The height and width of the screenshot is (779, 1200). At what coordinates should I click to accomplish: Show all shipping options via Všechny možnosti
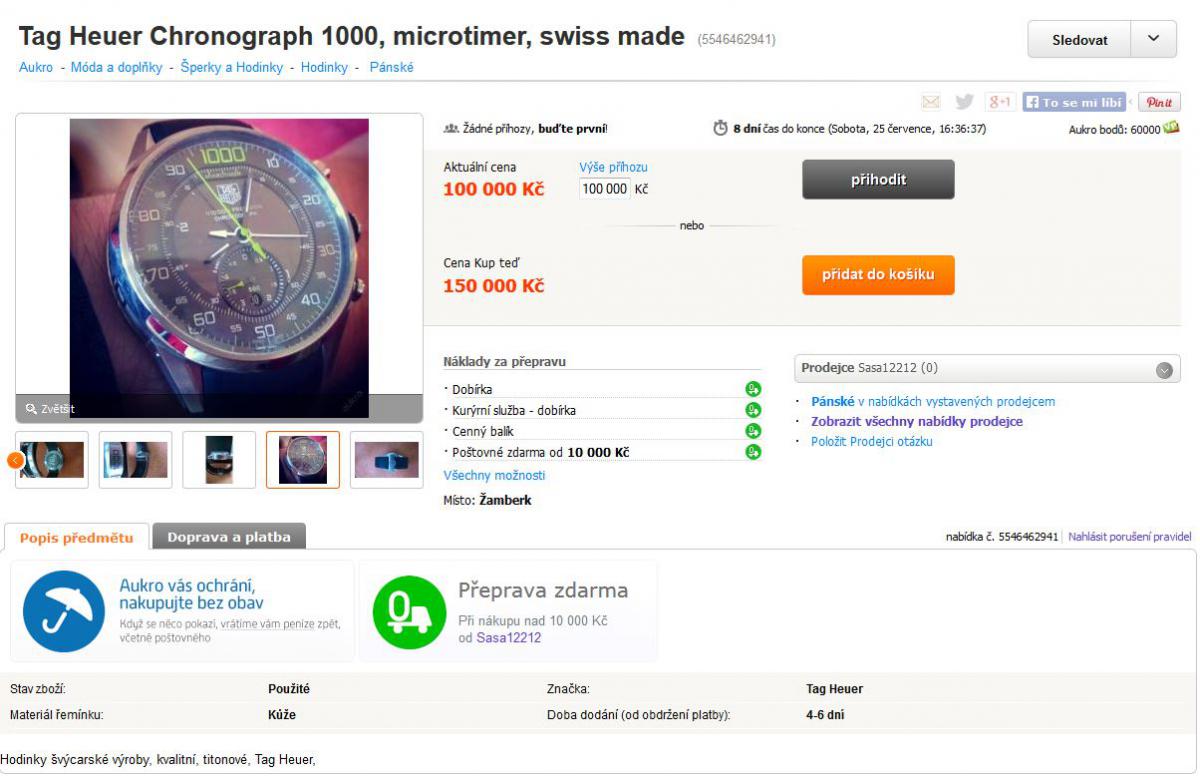(x=494, y=476)
